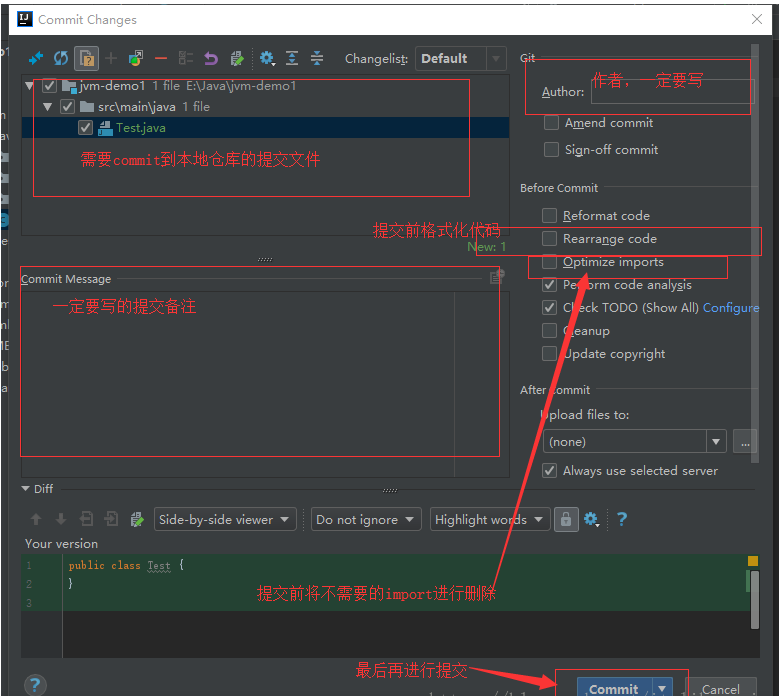Open commit message history icon
Image resolution: width=779 pixels, height=699 pixels.
pos(496,278)
